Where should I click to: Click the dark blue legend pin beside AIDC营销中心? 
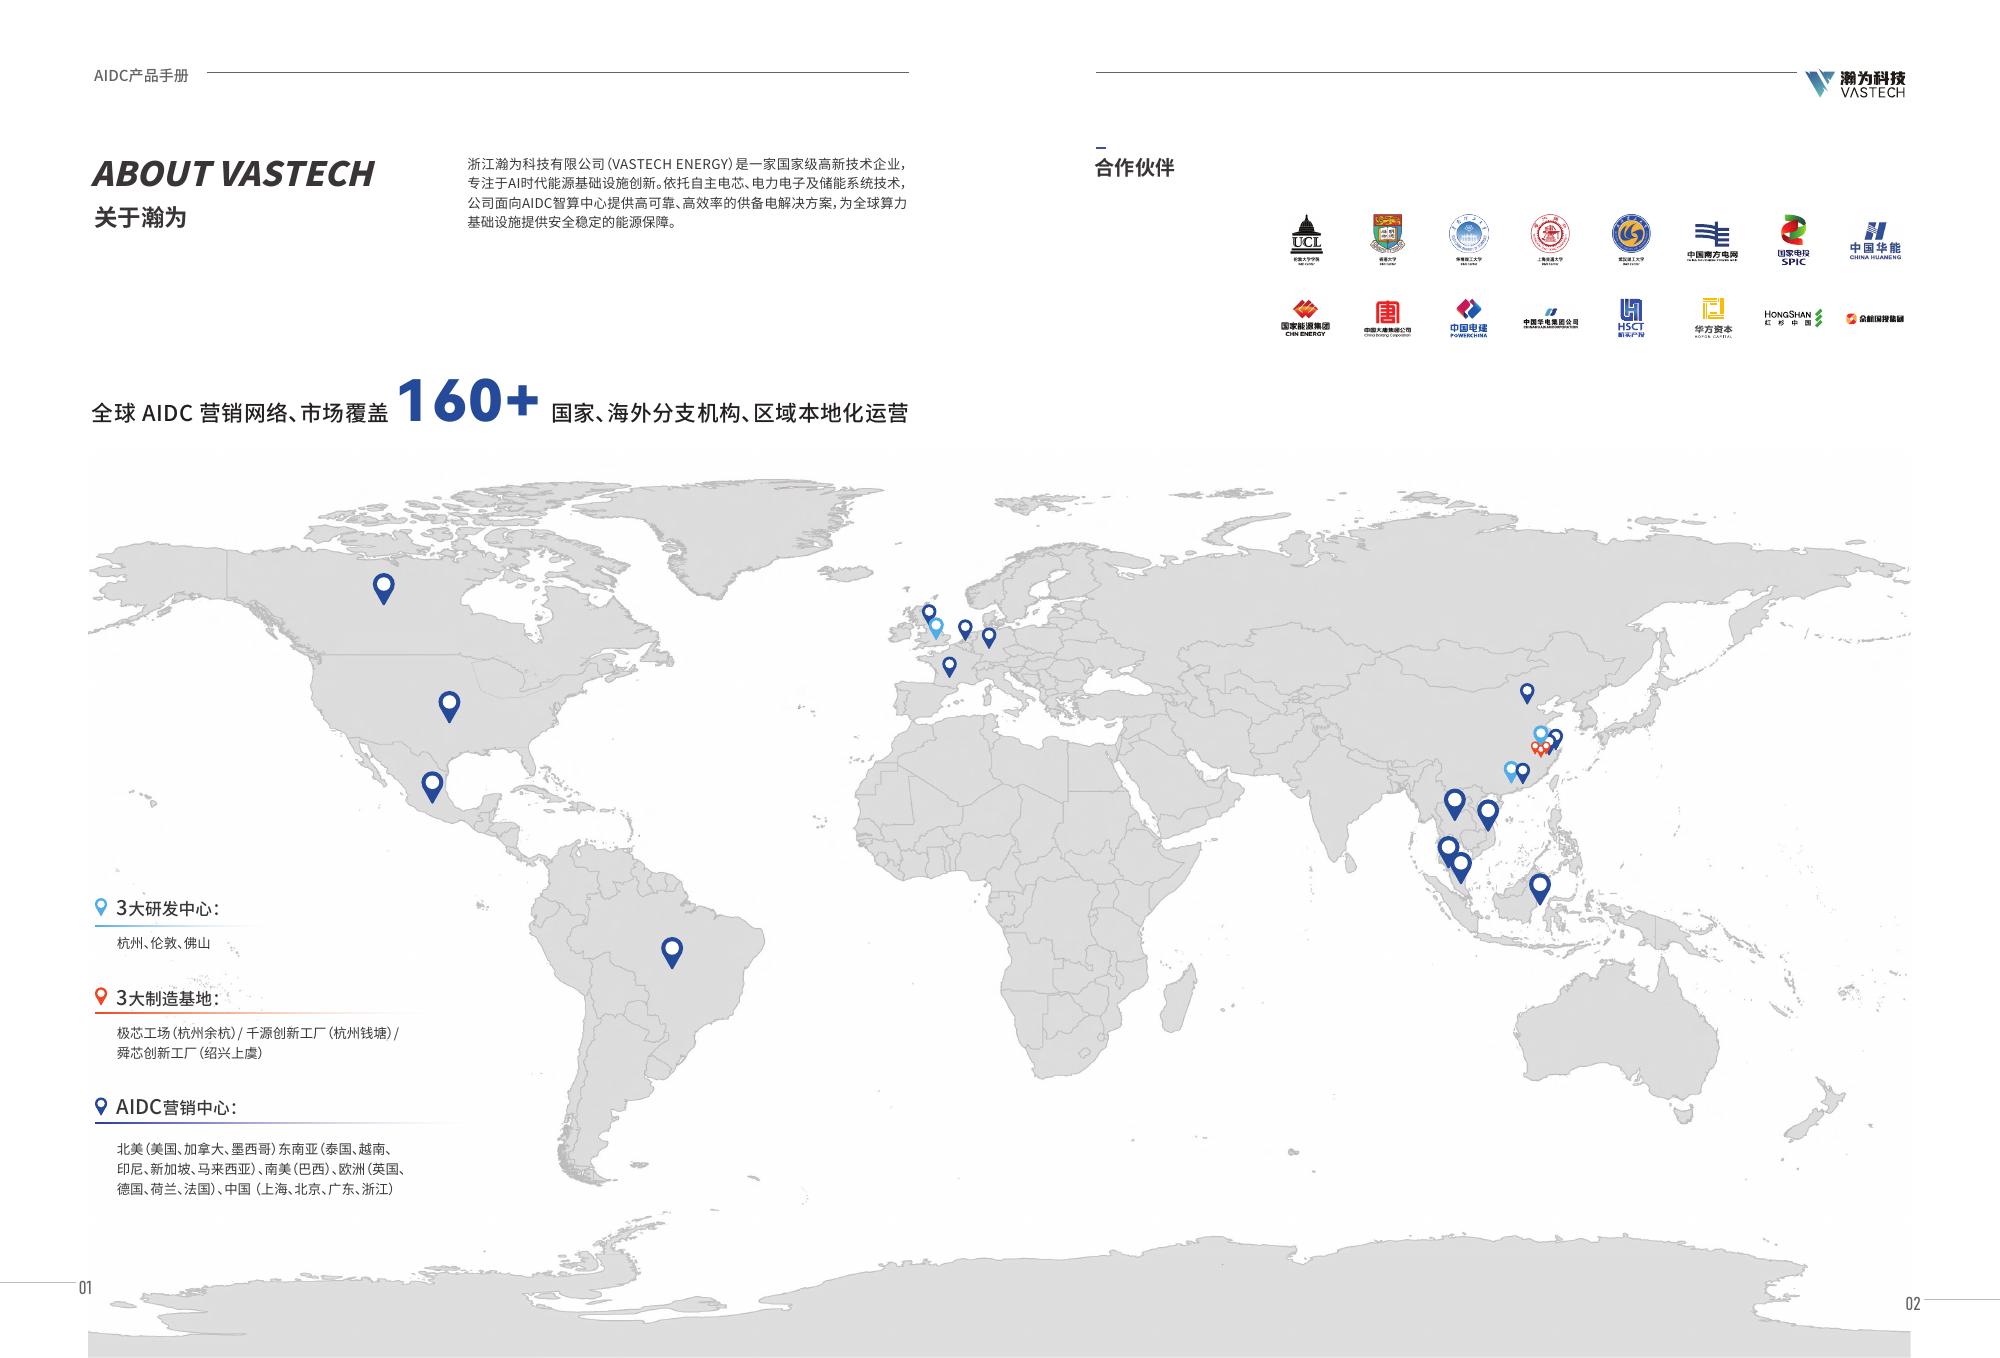point(100,1107)
